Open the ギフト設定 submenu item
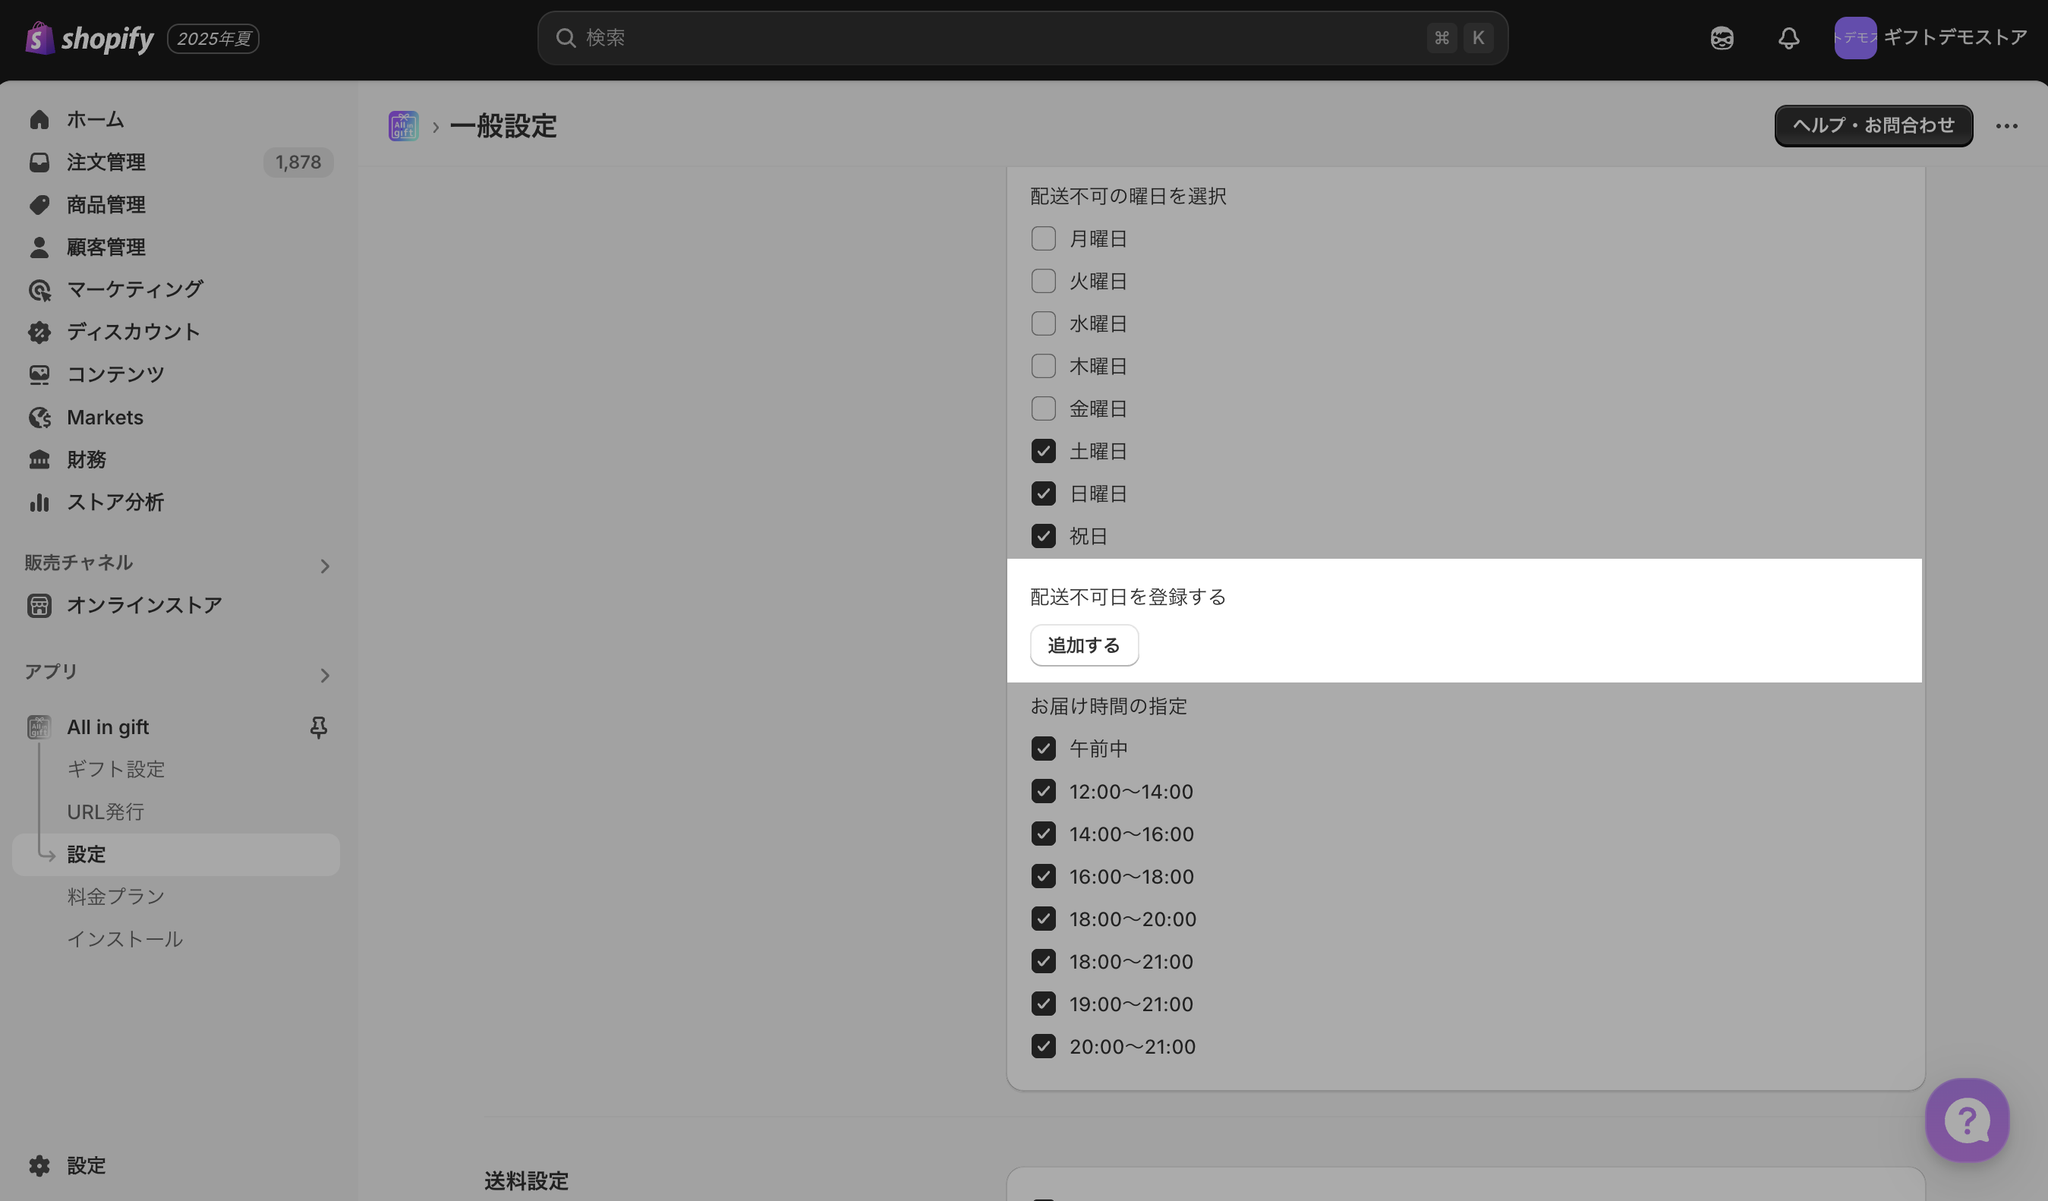 coord(116,769)
